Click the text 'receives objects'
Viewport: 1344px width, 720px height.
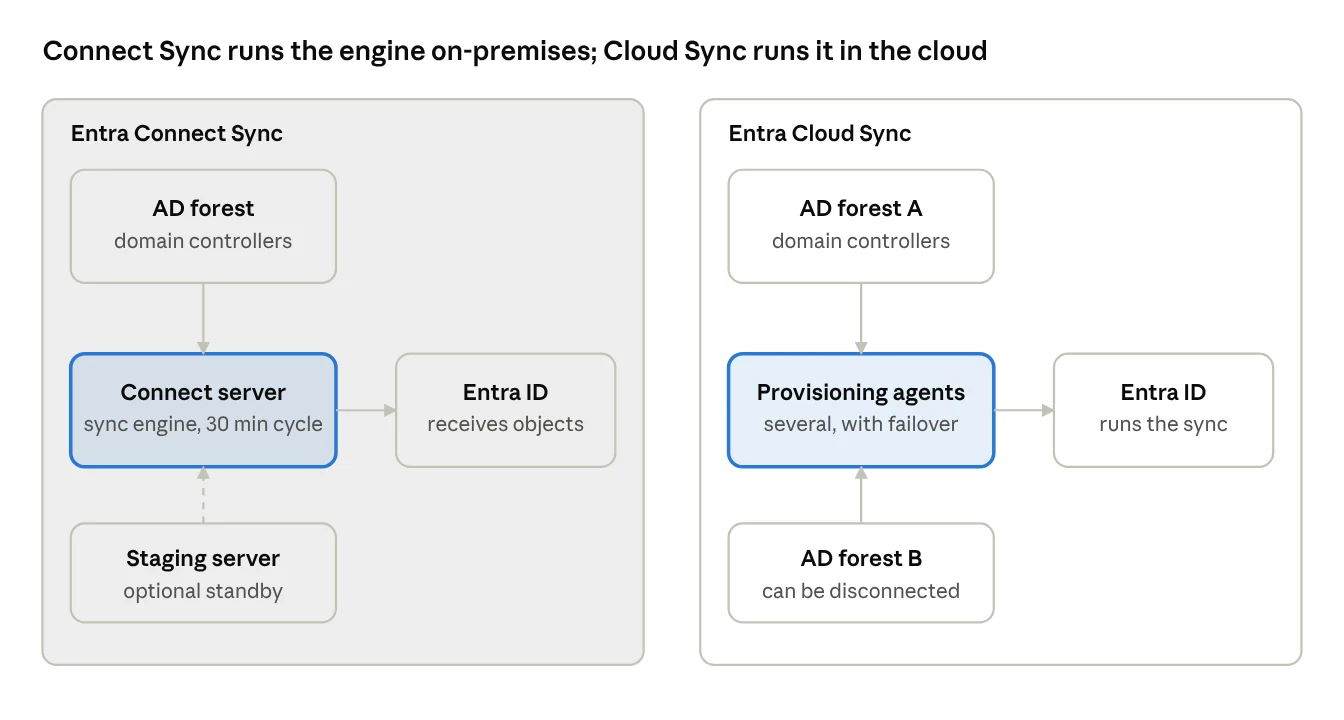[x=506, y=424]
